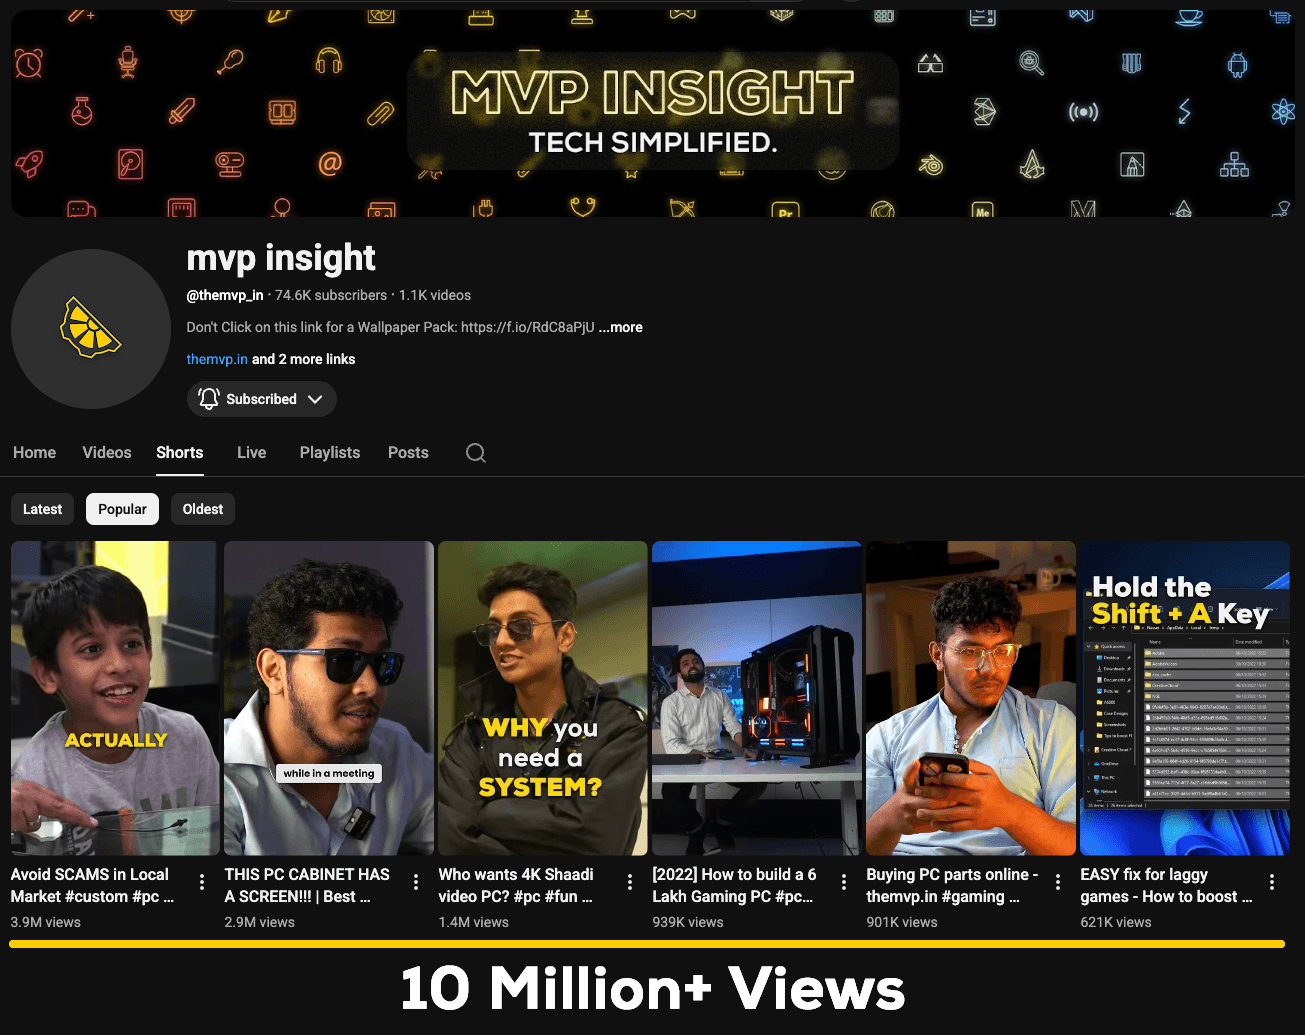Image resolution: width=1305 pixels, height=1035 pixels.
Task: Click the @themvp_in channel handle
Action: (x=225, y=295)
